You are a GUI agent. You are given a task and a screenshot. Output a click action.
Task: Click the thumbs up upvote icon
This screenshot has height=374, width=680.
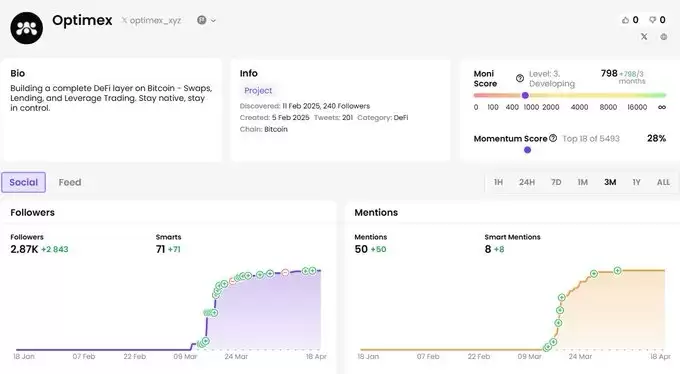tap(625, 20)
